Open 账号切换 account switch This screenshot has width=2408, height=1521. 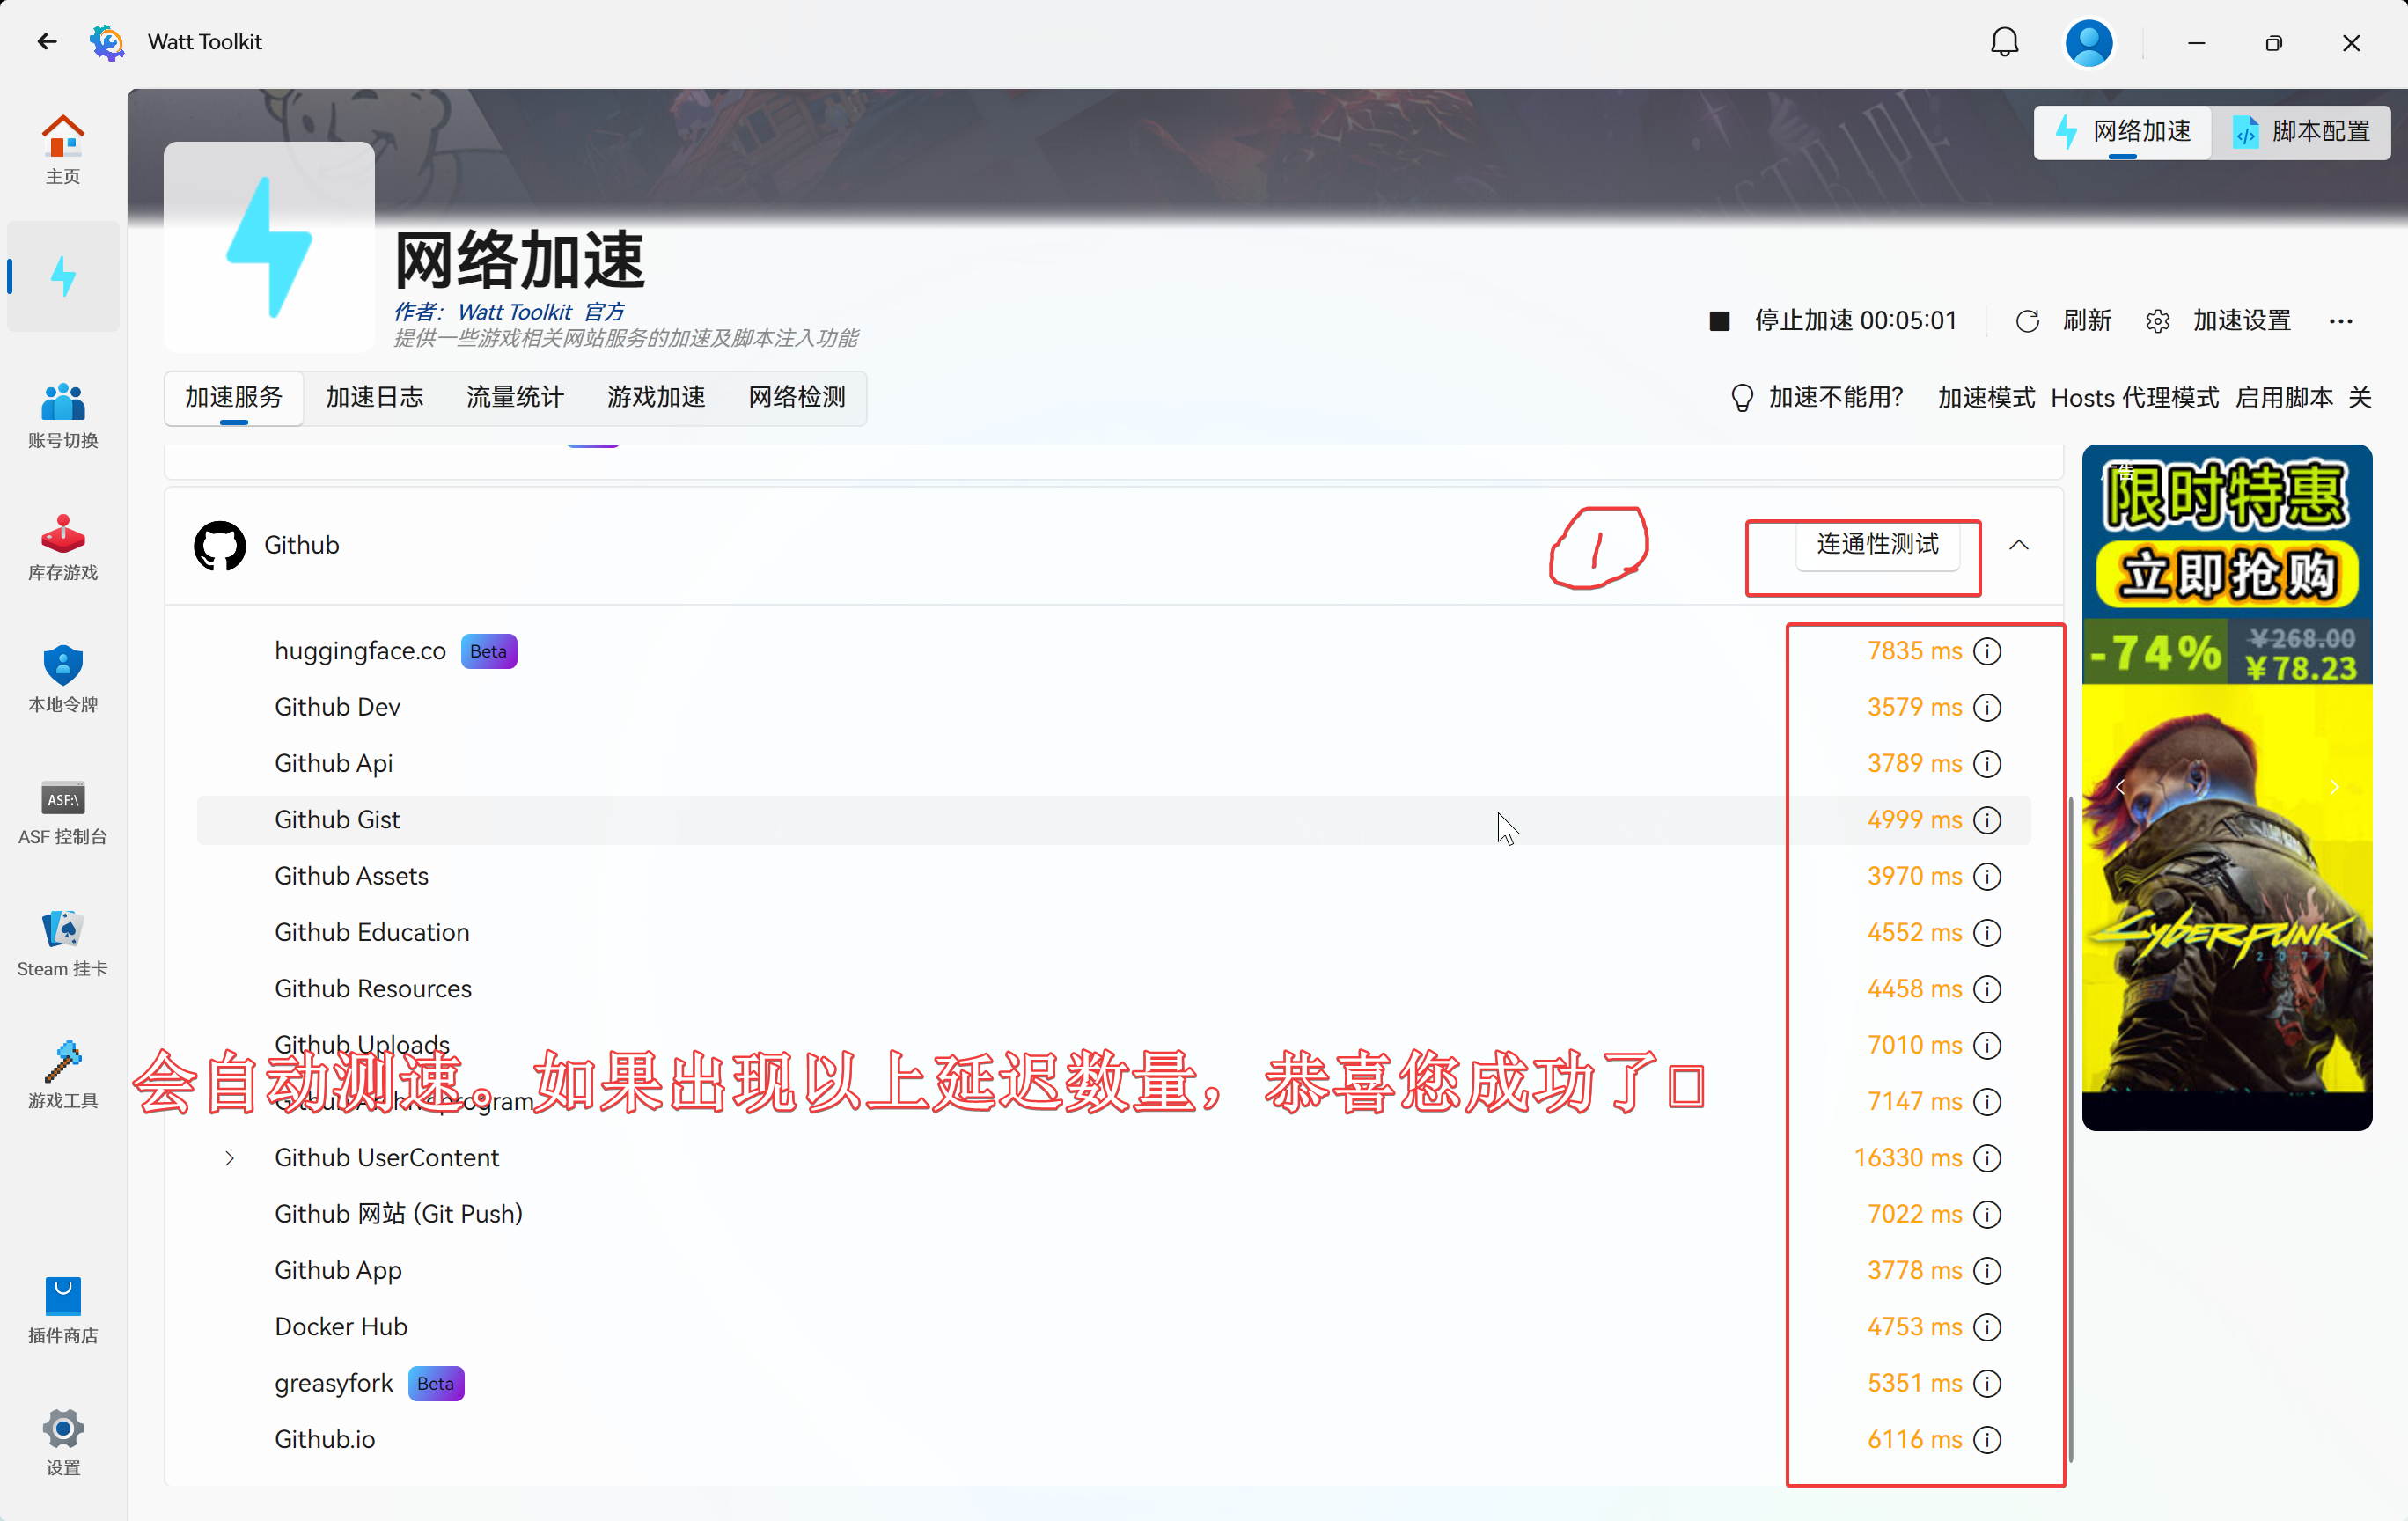pos(63,416)
